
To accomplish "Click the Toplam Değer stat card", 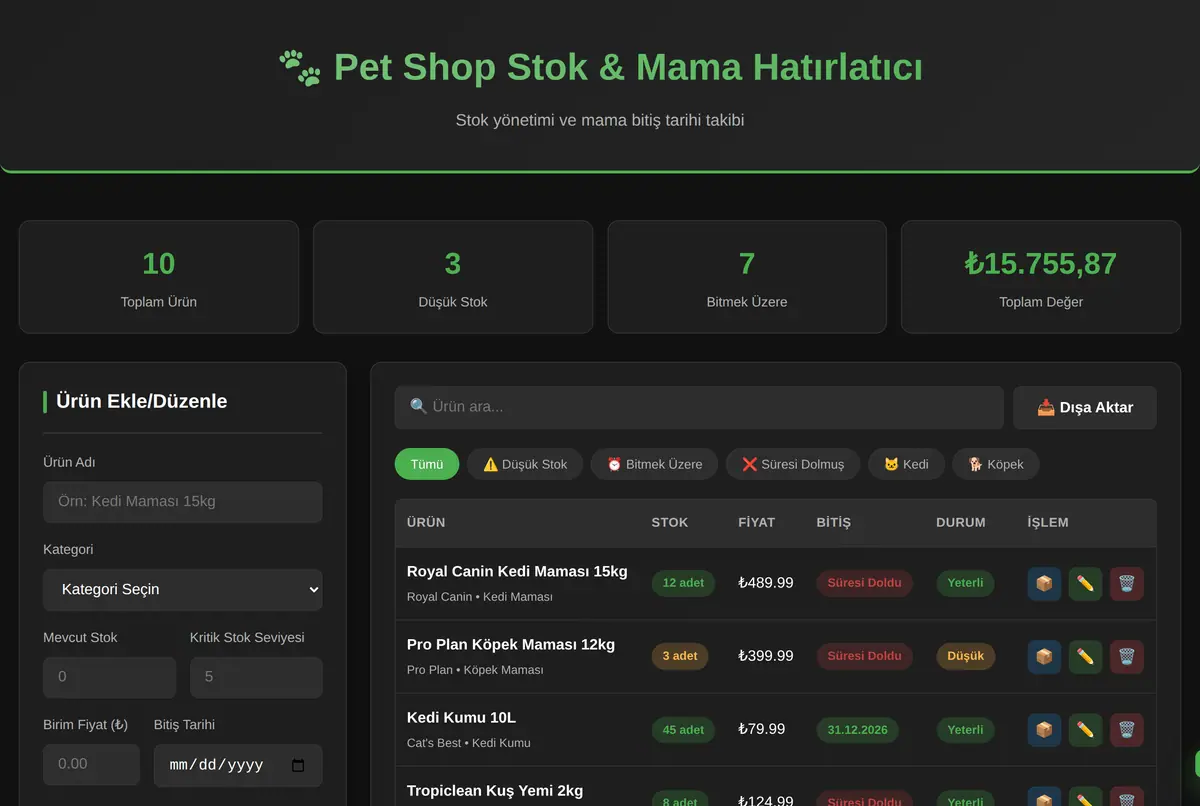I will (1041, 277).
